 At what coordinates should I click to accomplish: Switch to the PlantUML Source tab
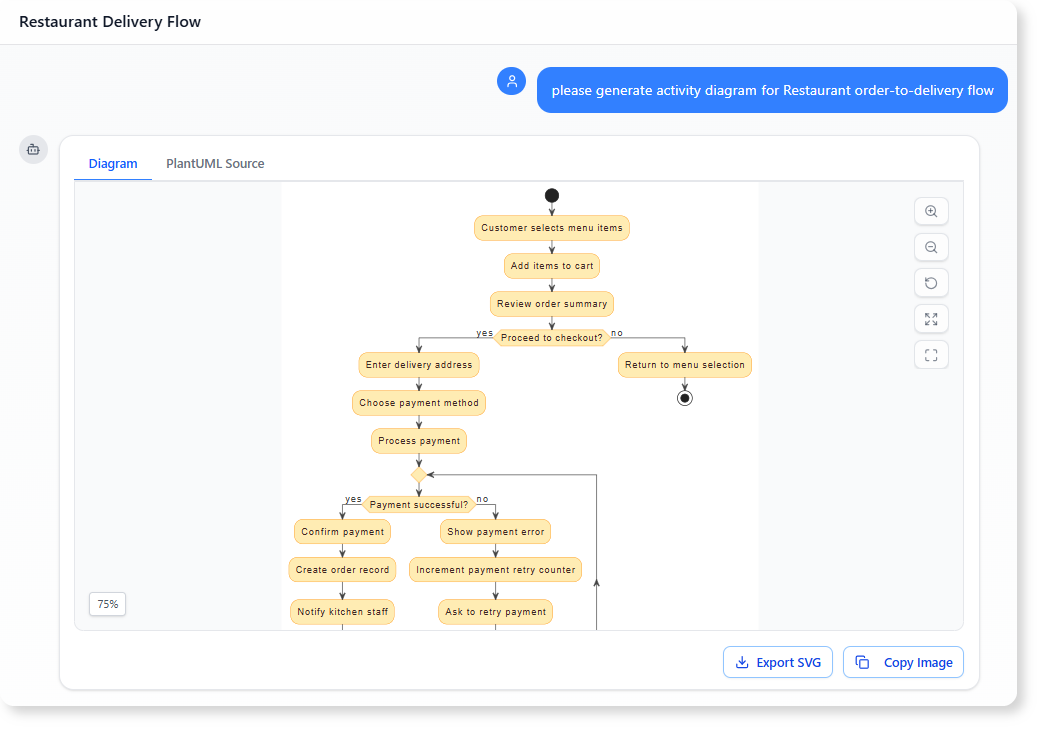[x=214, y=163]
